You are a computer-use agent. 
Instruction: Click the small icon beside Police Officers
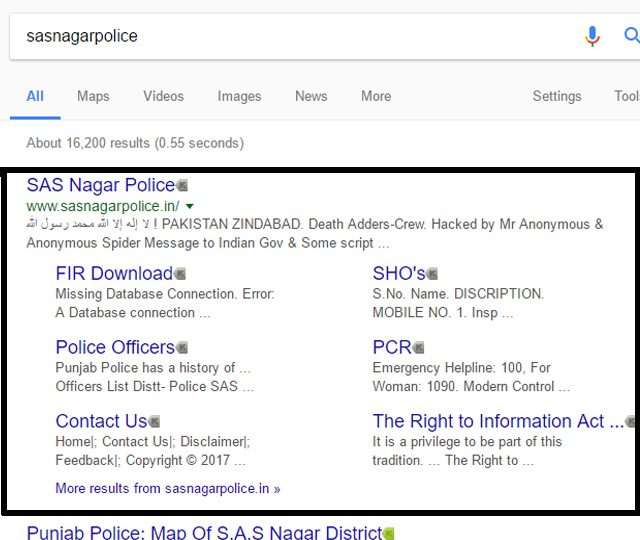[182, 348]
